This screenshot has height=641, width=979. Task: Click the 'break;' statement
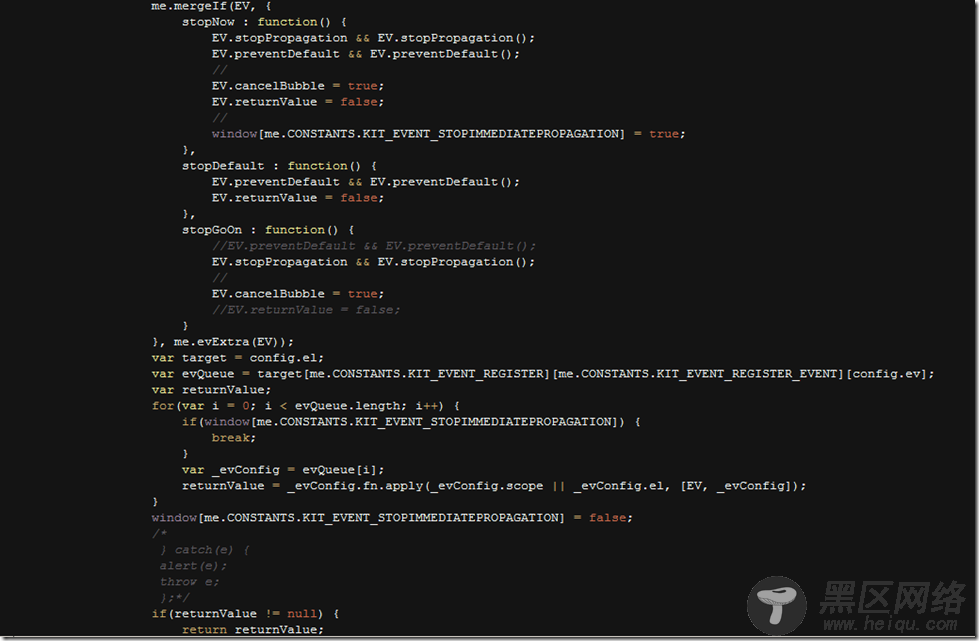point(234,438)
